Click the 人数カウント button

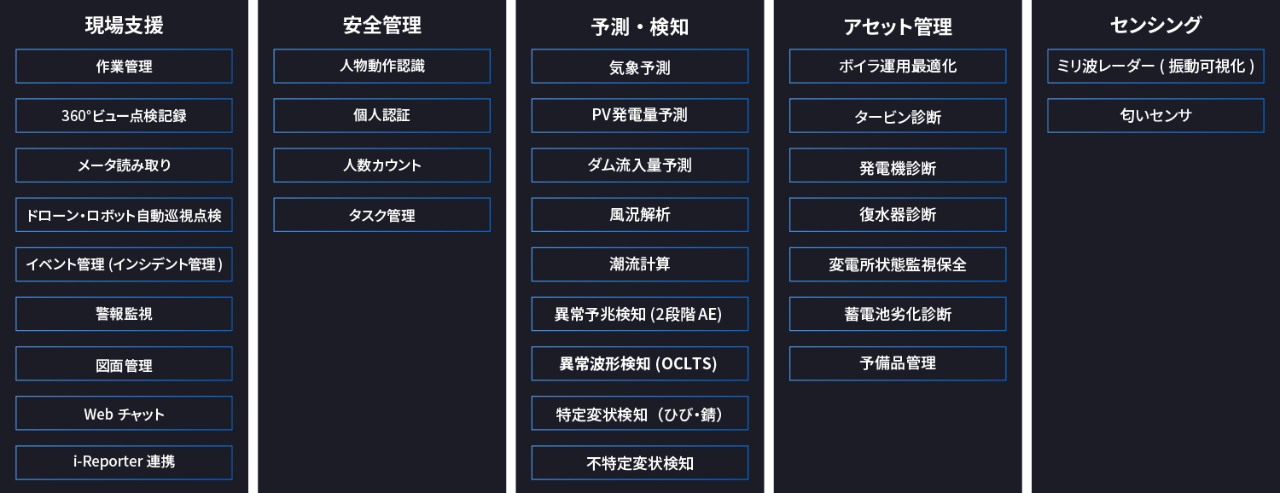(382, 166)
